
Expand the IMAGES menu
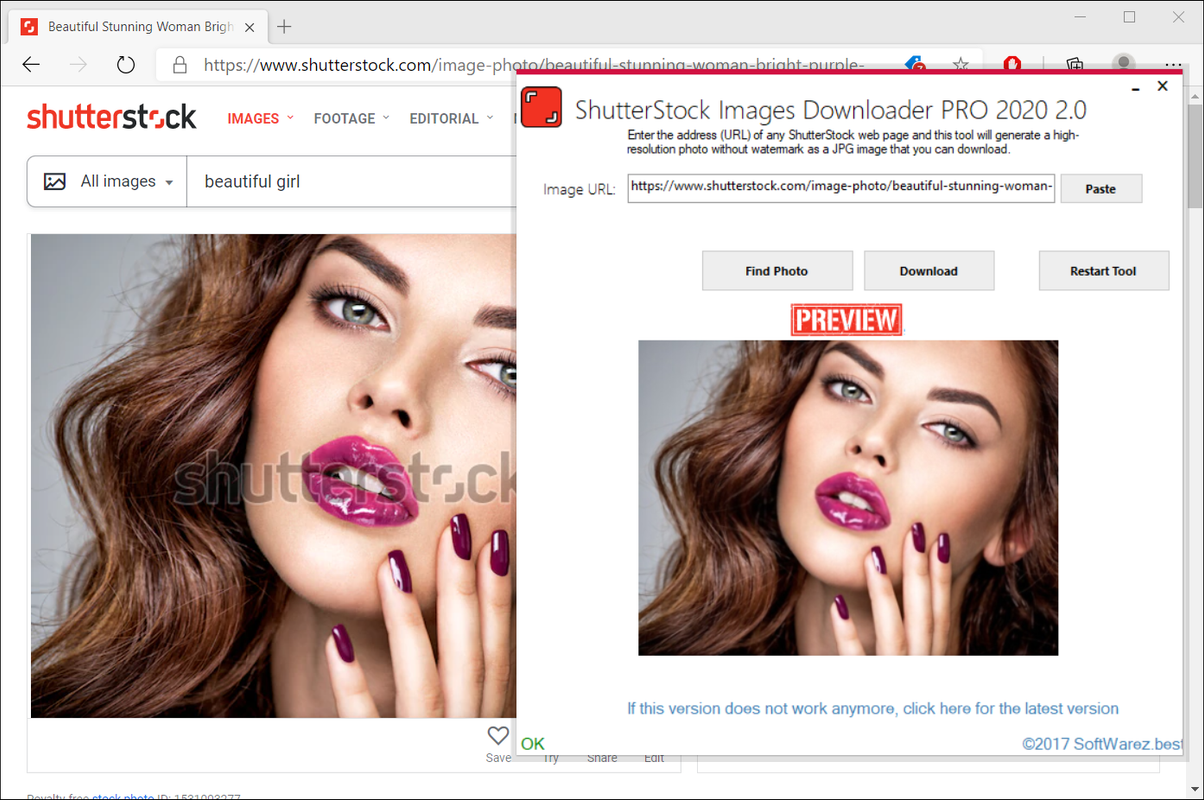coord(260,118)
